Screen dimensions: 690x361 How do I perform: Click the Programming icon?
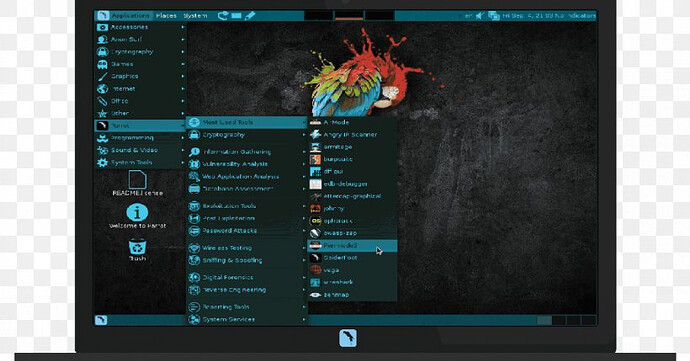[102, 138]
